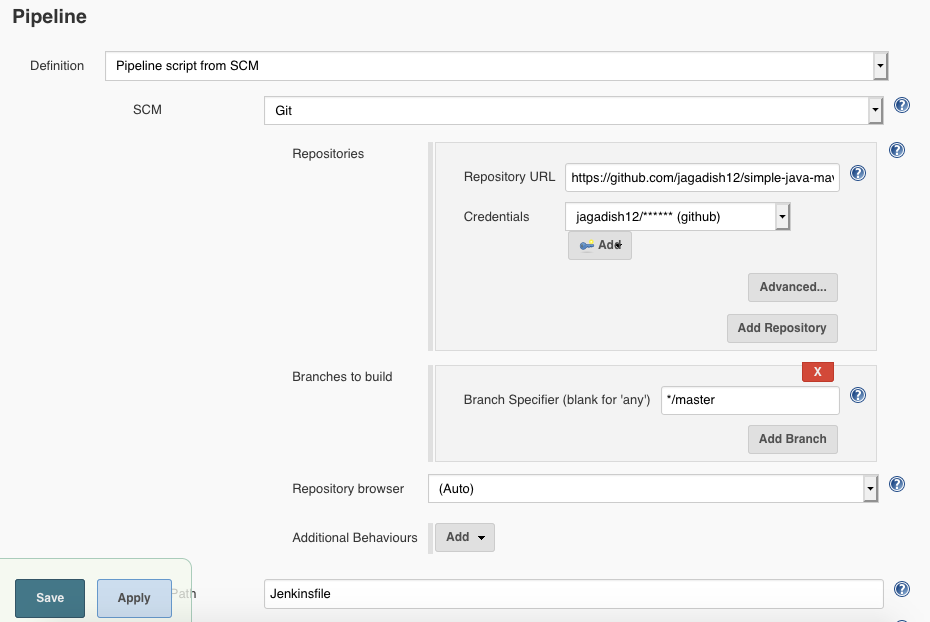This screenshot has height=622, width=930.
Task: Expand the Repository browser (Auto) dropdown
Action: 653,489
